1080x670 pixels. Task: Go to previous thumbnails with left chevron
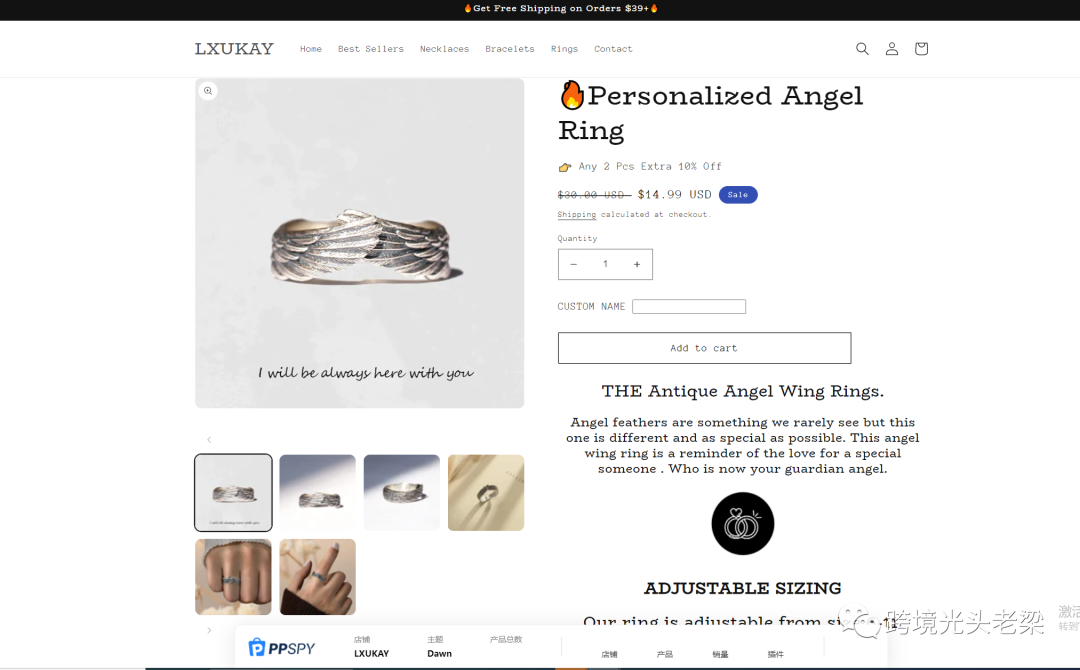coord(209,439)
